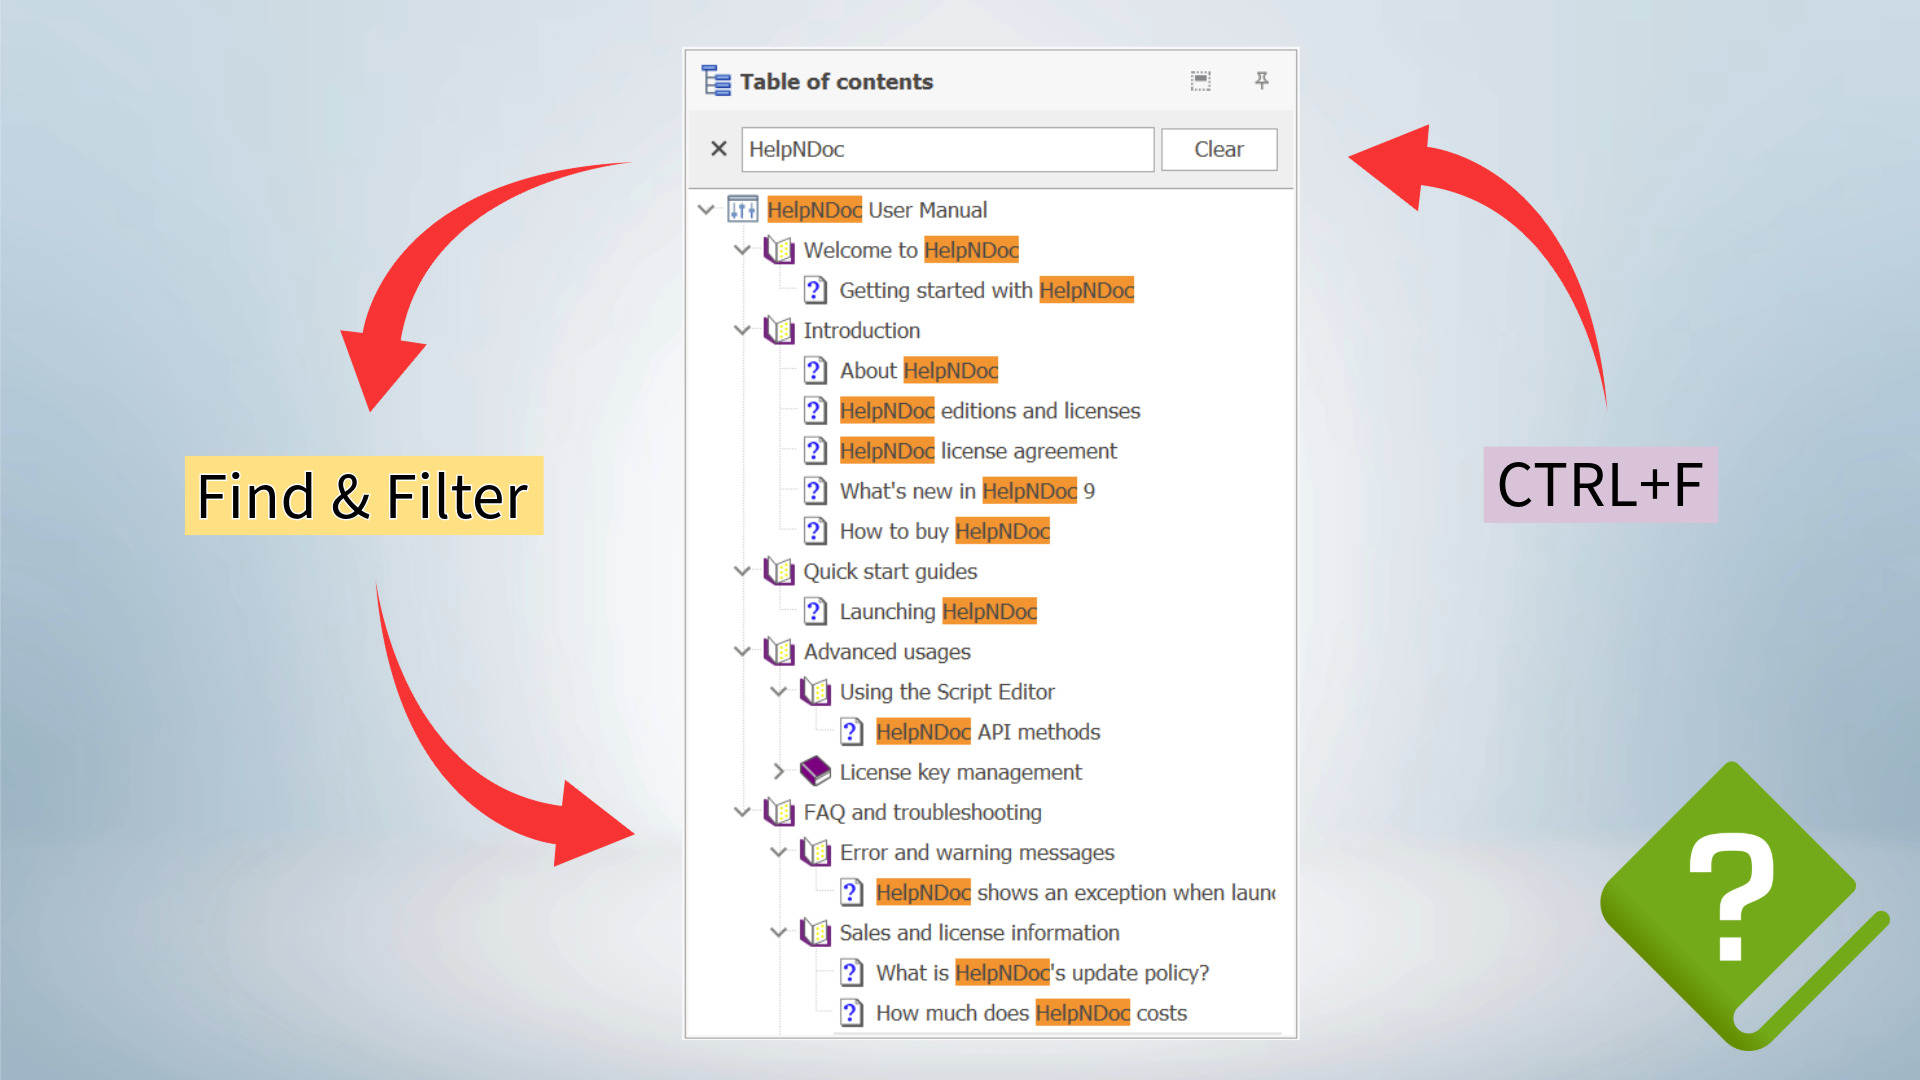Collapse Sales and license information node
Viewport: 1920px width, 1080px height.
(778, 933)
